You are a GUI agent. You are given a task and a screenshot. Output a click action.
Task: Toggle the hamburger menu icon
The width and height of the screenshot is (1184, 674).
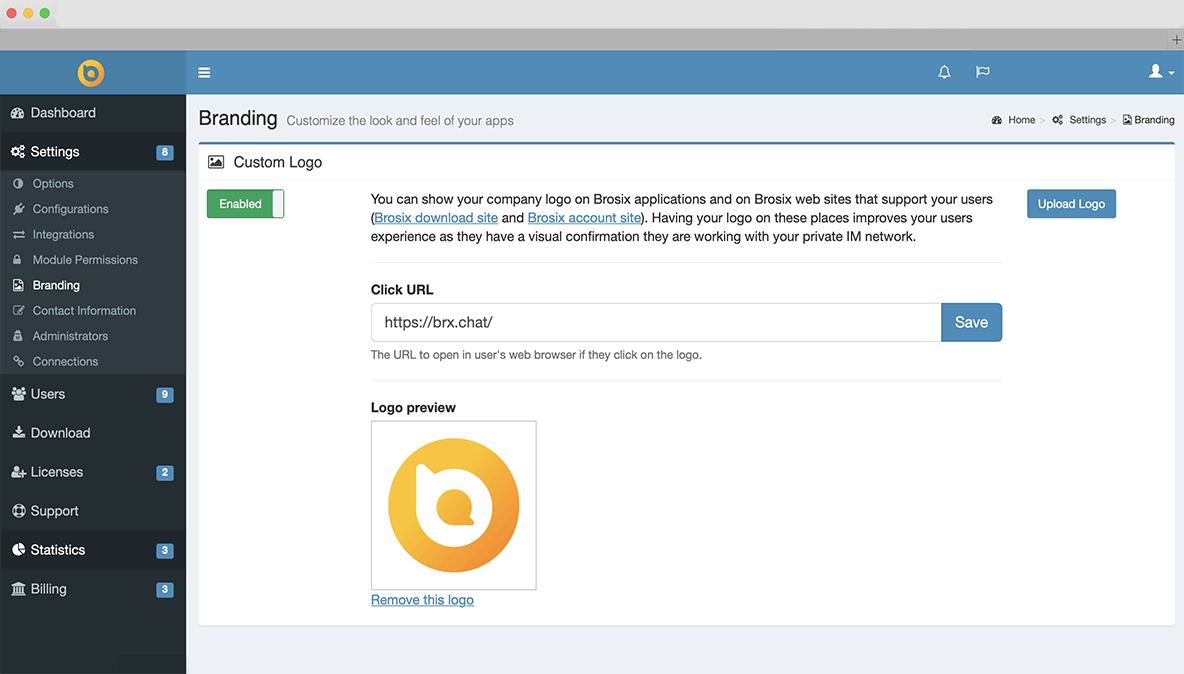(204, 72)
